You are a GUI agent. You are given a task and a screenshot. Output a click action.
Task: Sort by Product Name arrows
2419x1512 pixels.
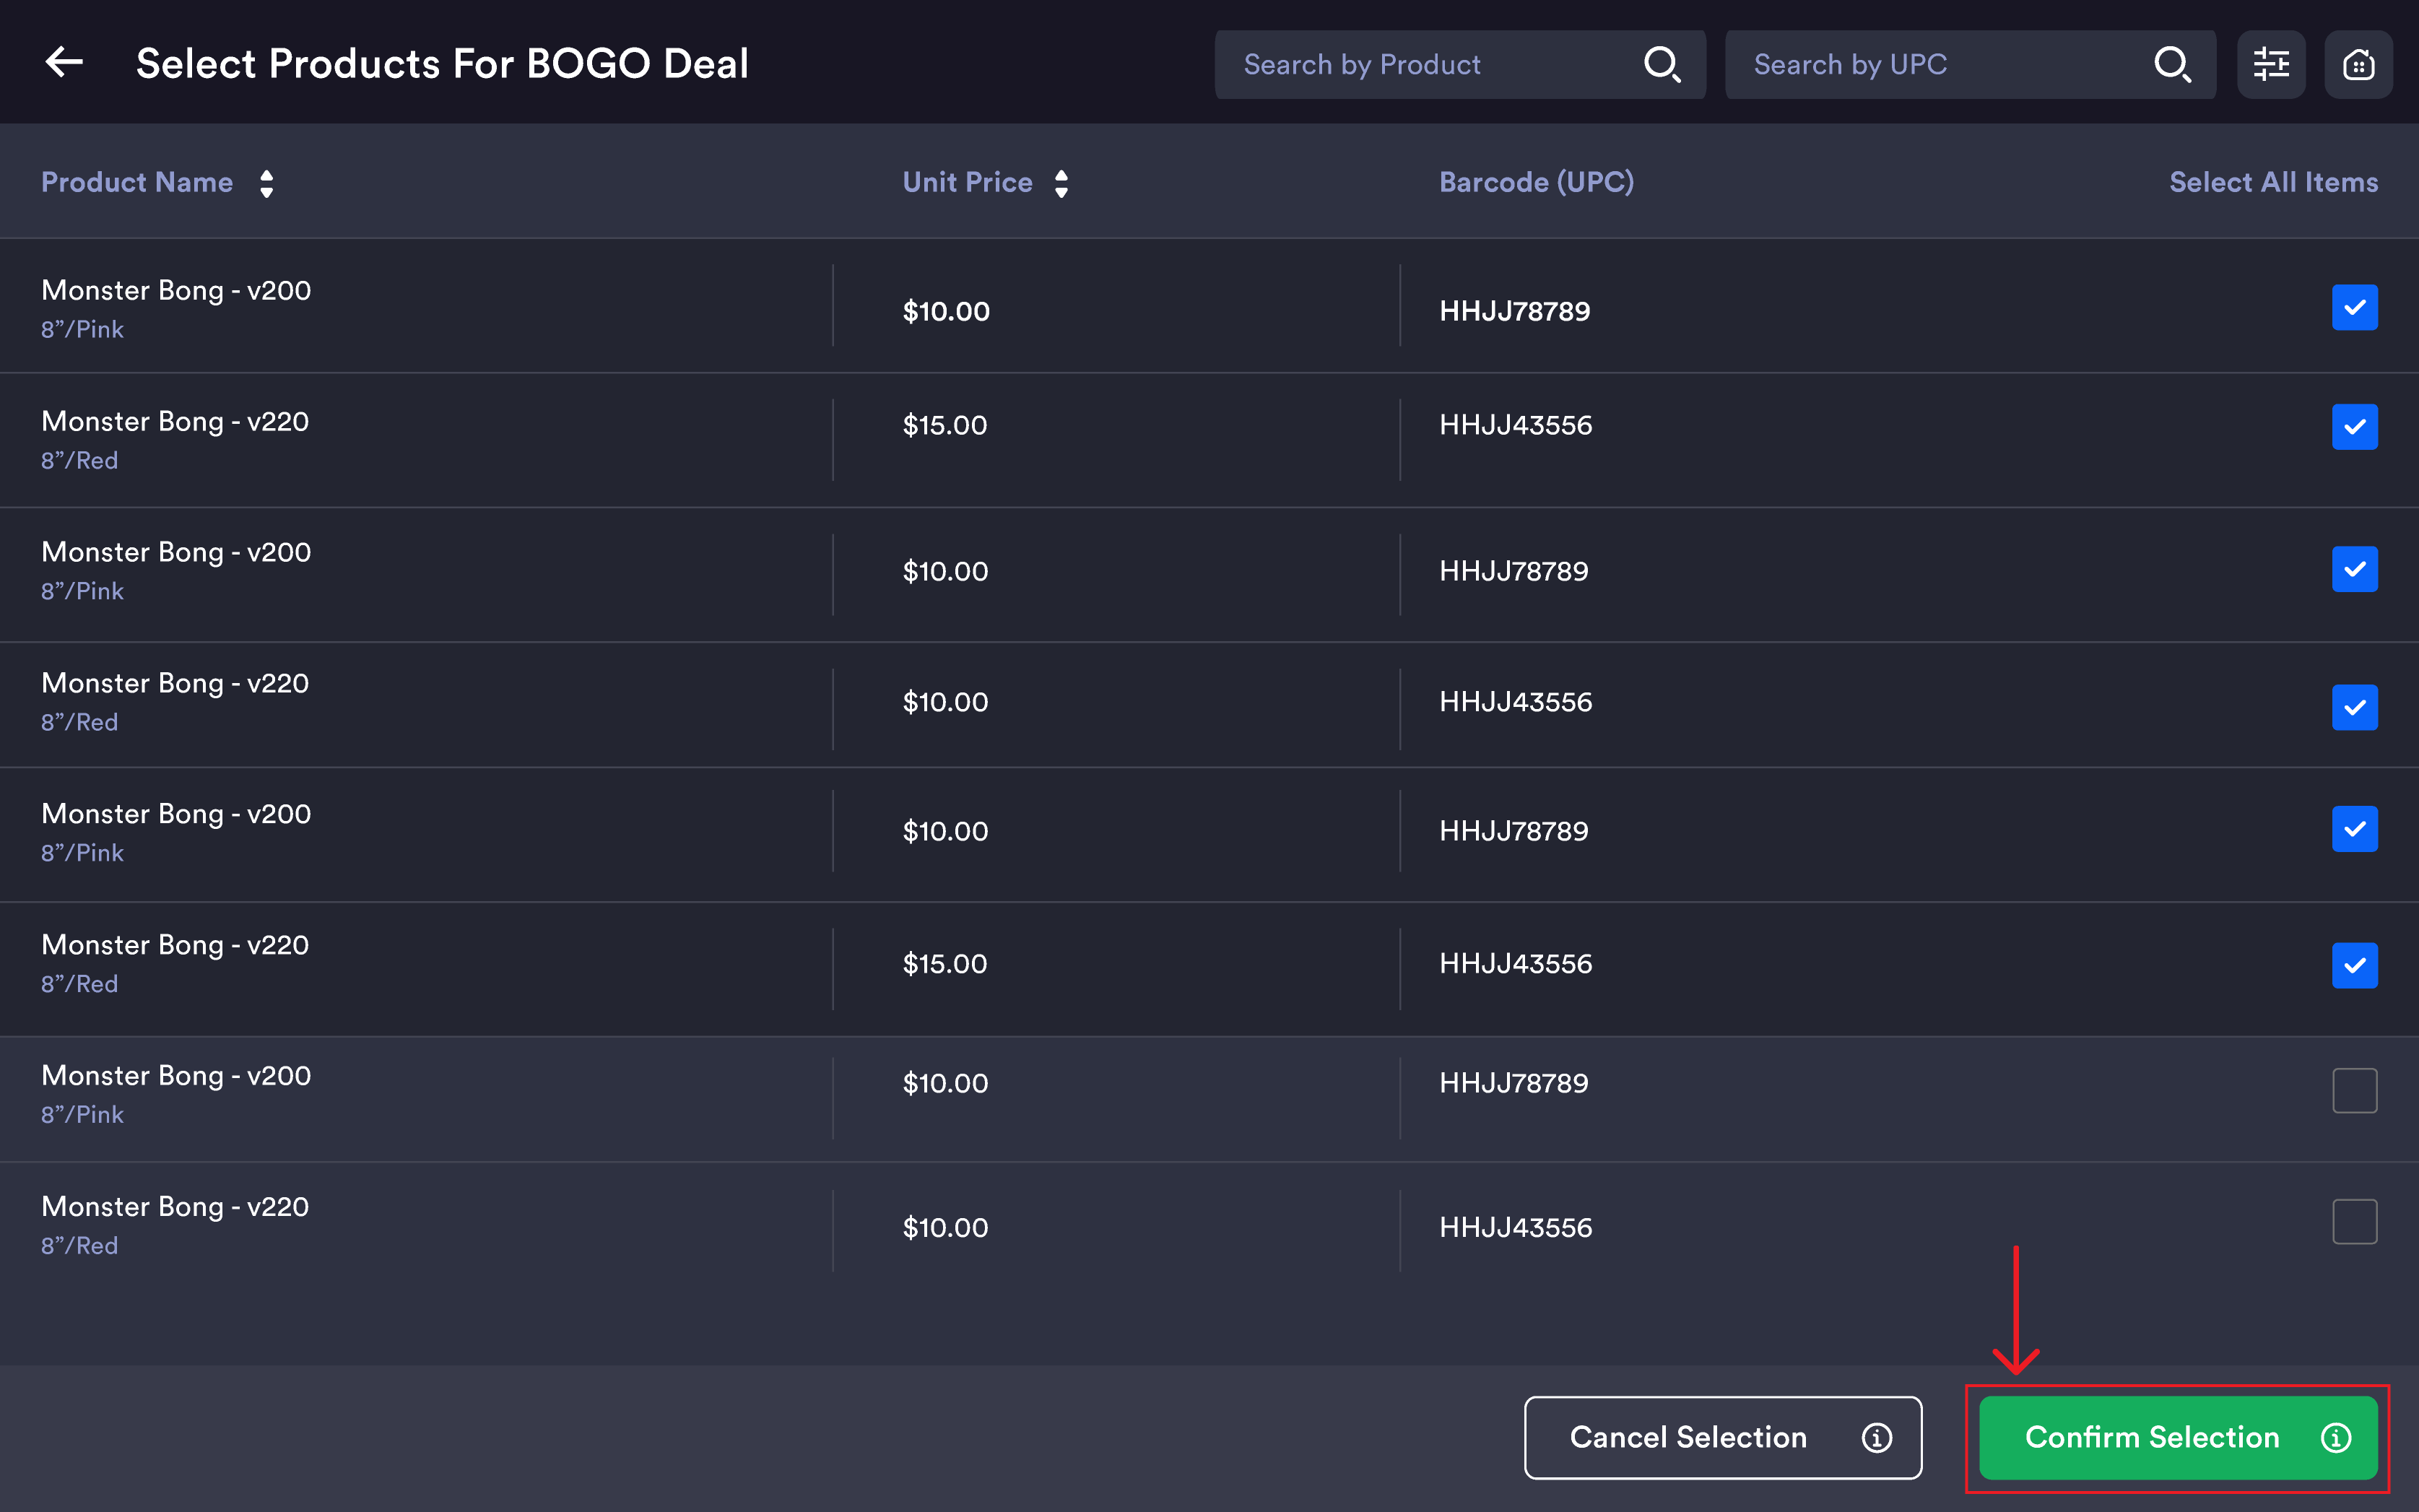point(266,183)
